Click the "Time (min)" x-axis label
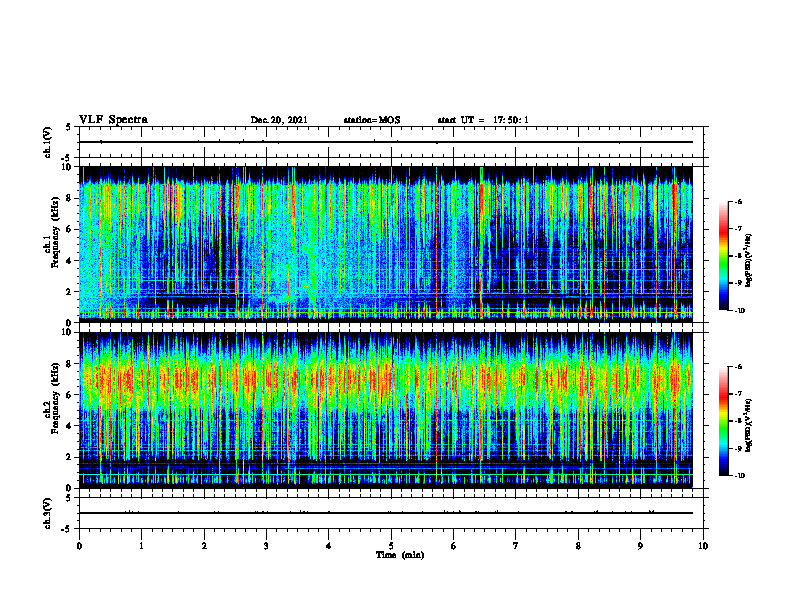792x612 pixels. 400,555
